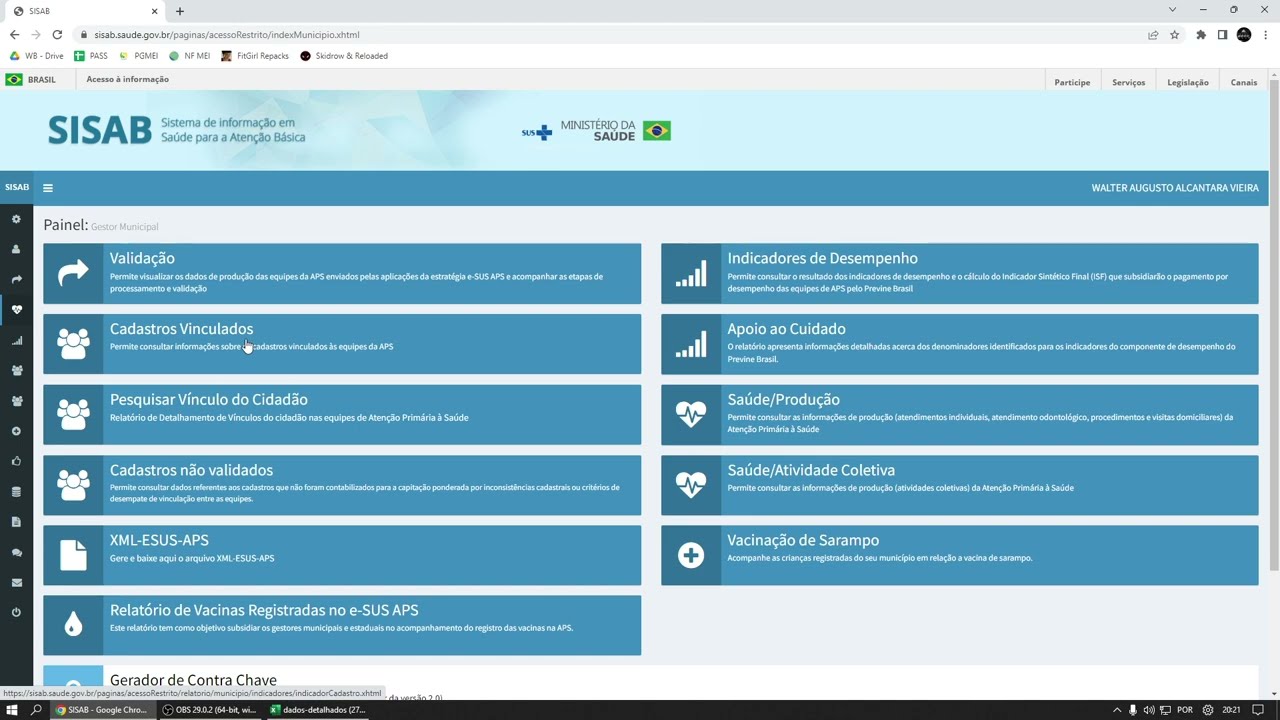The width and height of the screenshot is (1280, 720).
Task: Click the envelope mail sidebar icon
Action: [16, 582]
